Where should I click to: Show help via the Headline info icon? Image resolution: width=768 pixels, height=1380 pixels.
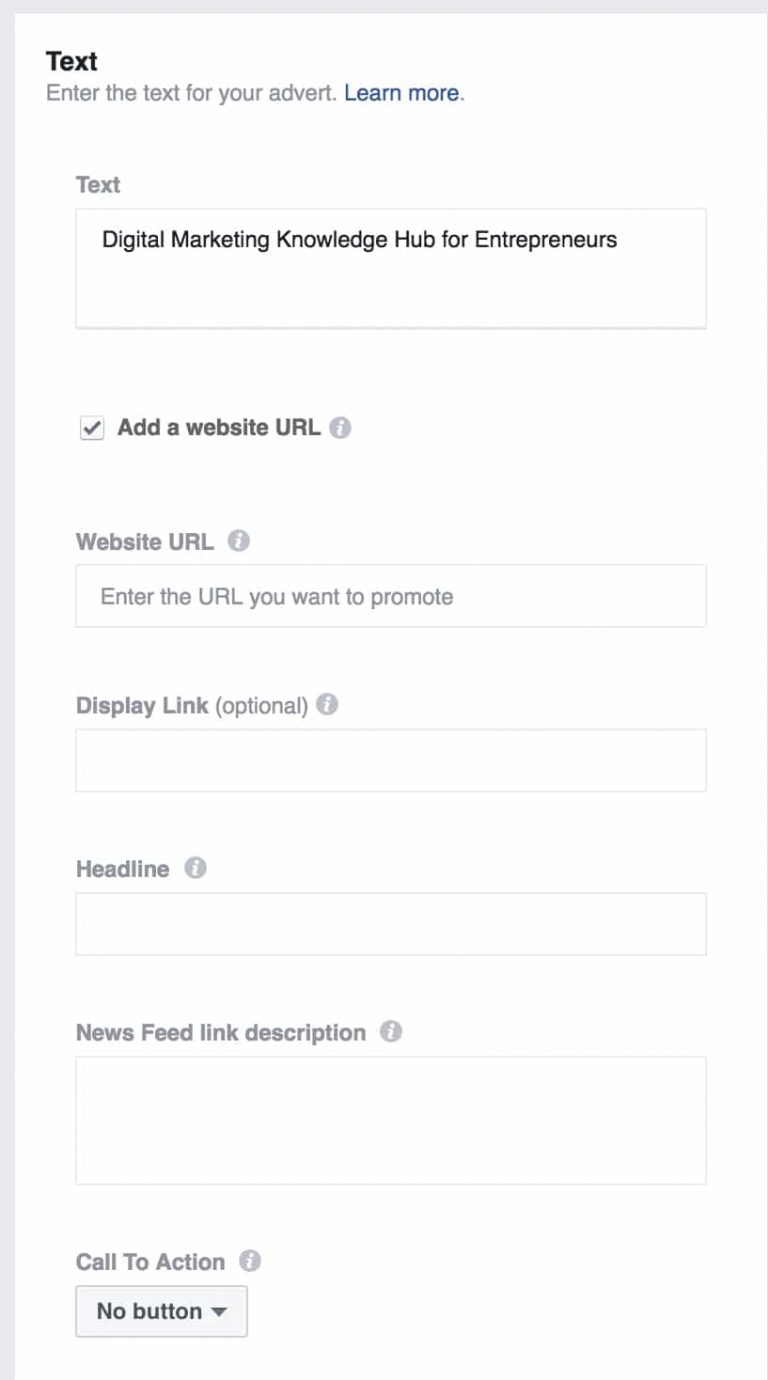tap(195, 868)
